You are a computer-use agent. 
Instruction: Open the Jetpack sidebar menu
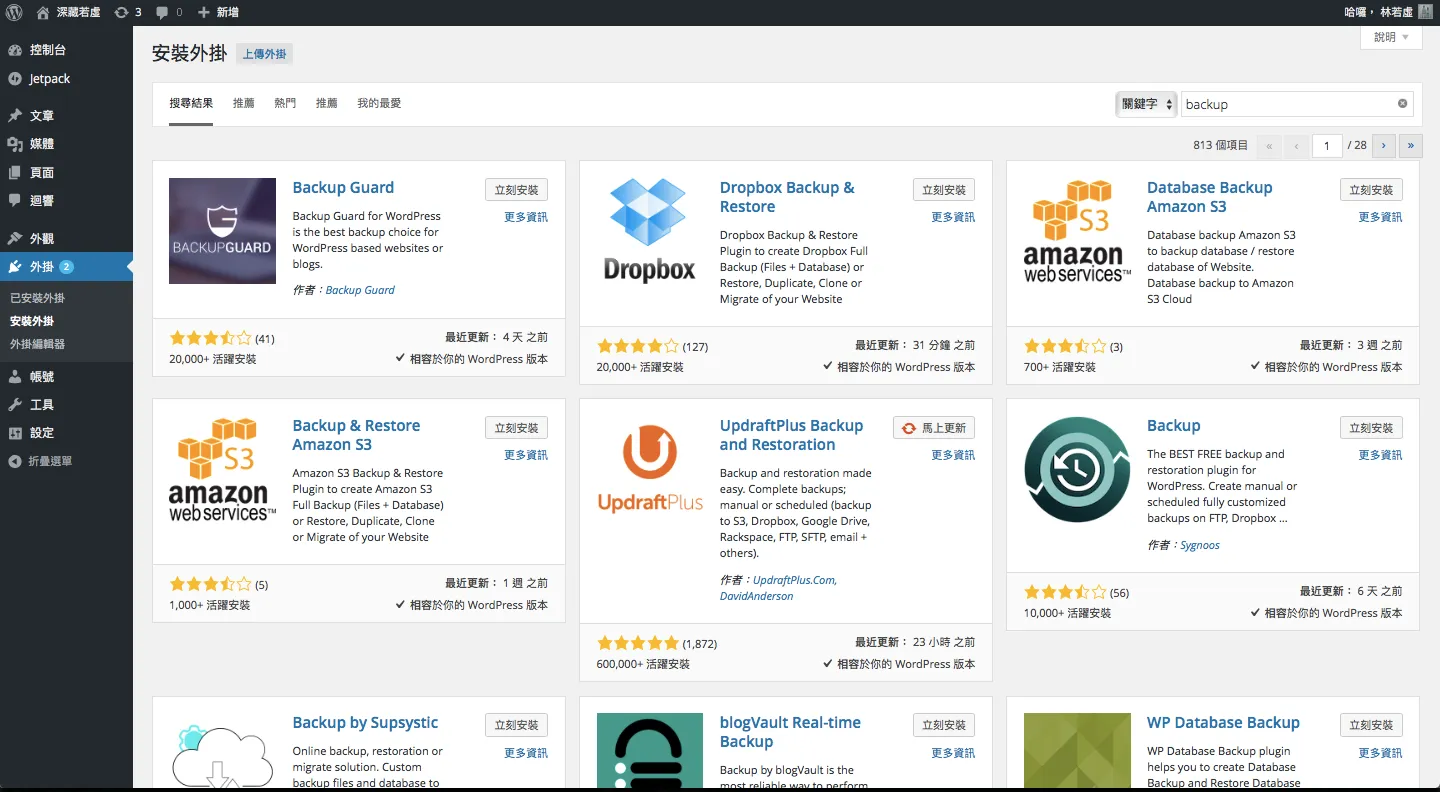click(x=49, y=79)
